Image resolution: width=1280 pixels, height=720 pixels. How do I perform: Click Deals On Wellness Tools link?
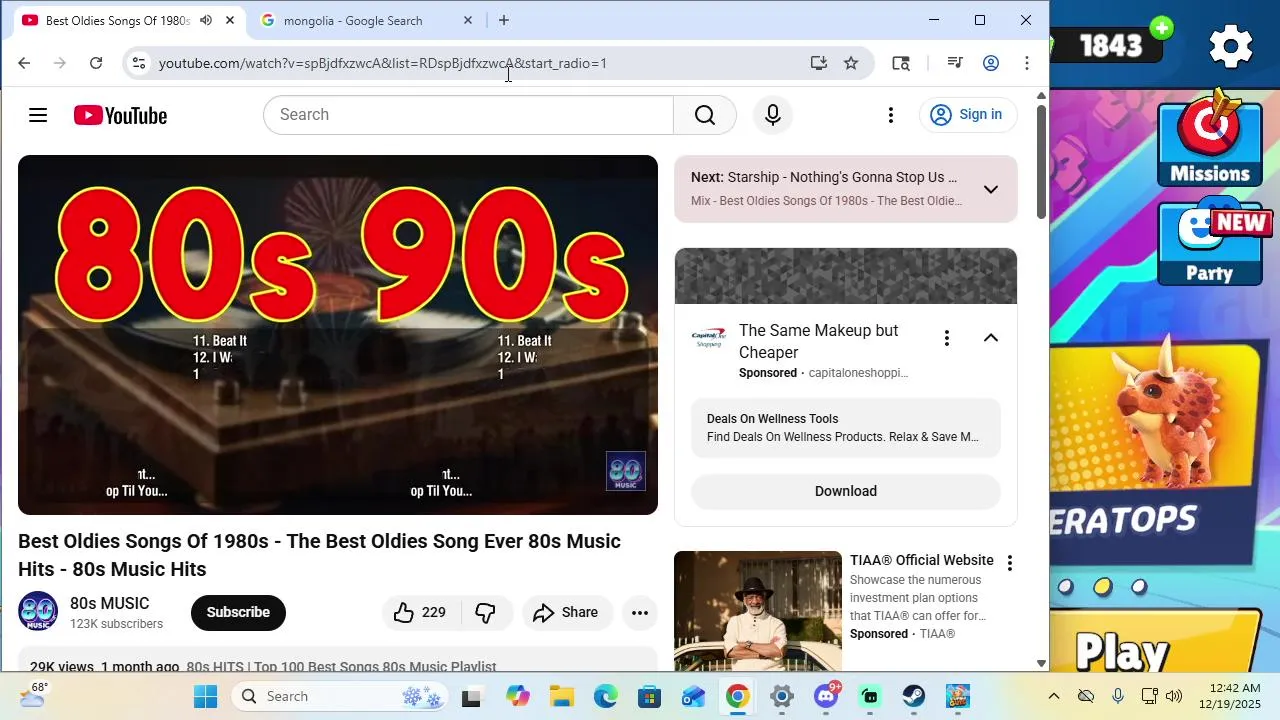772,419
